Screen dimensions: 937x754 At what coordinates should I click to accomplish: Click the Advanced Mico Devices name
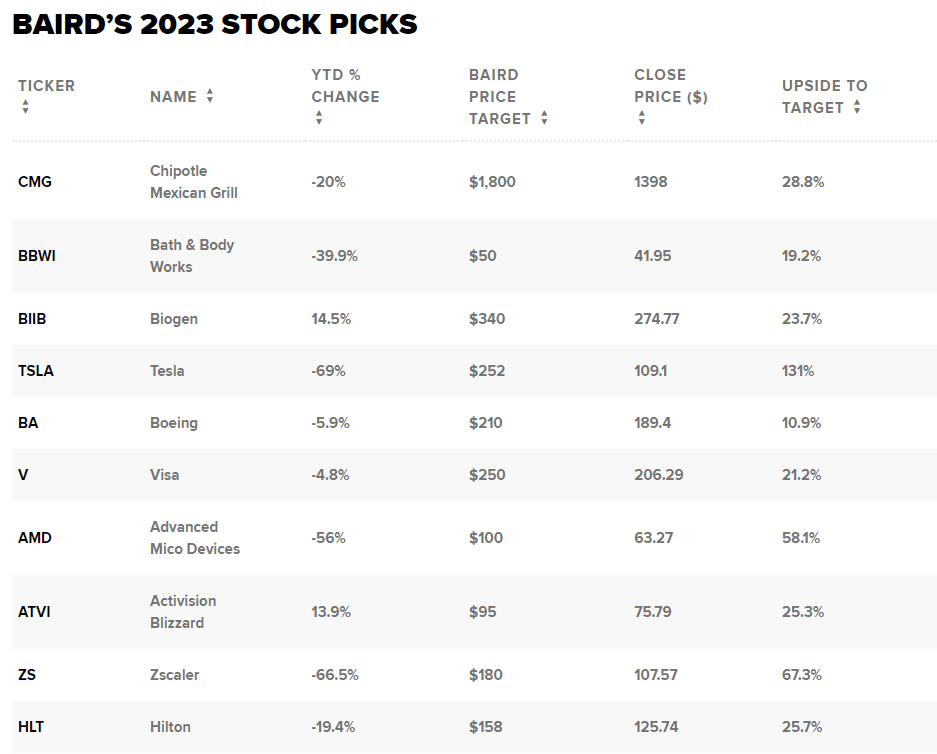194,538
